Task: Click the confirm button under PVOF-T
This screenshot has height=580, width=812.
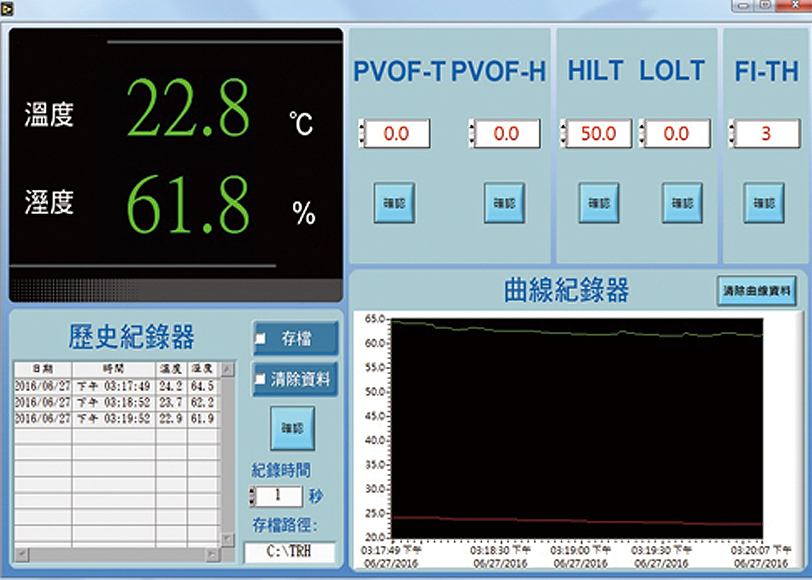Action: click(395, 203)
